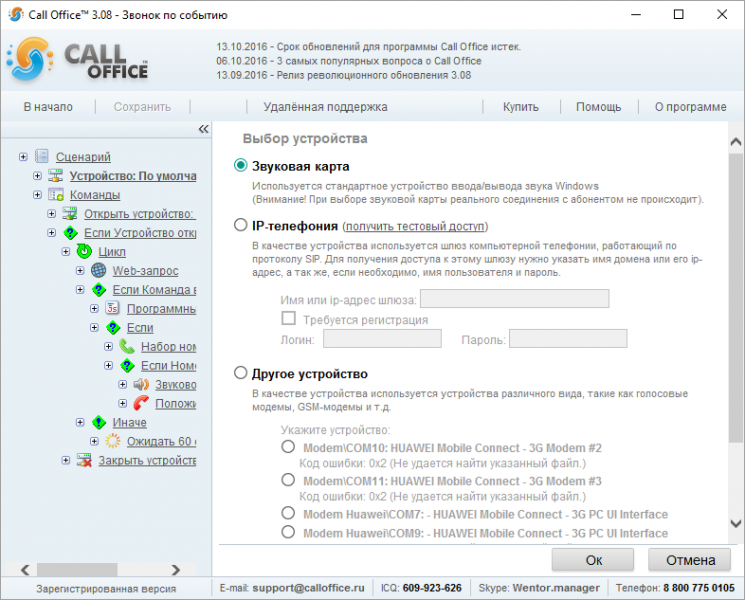Expand the Цикл tree node

[66, 251]
